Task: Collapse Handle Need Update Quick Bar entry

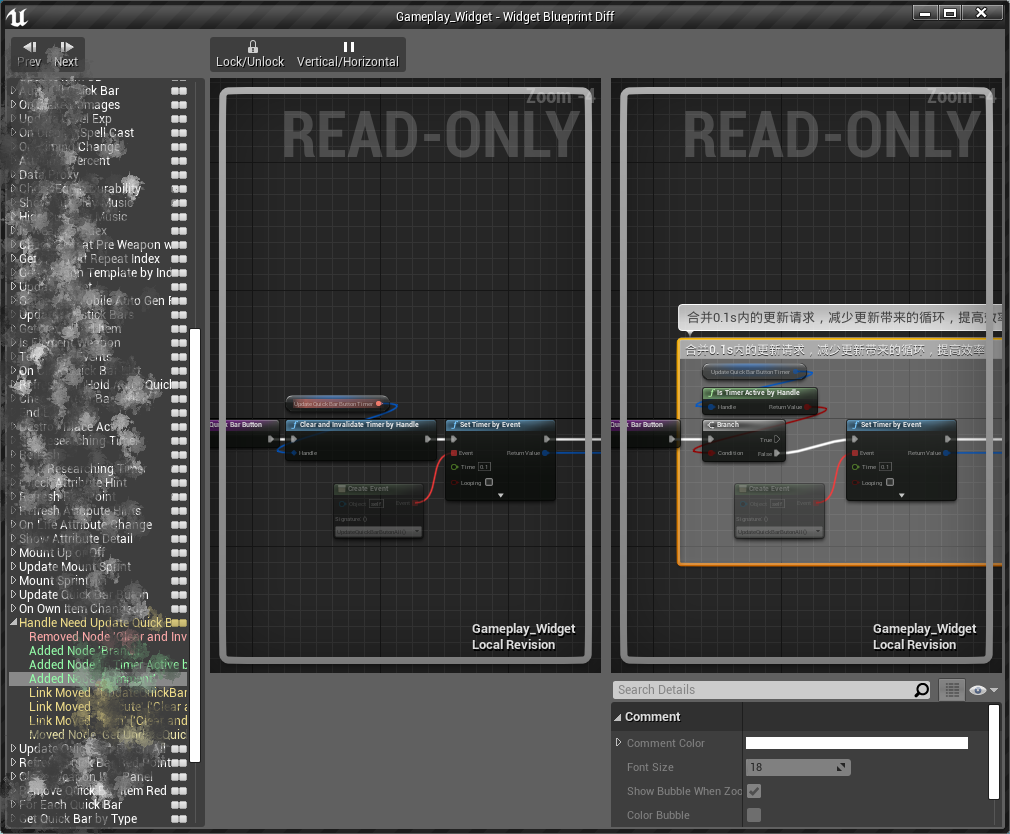Action: (13, 623)
